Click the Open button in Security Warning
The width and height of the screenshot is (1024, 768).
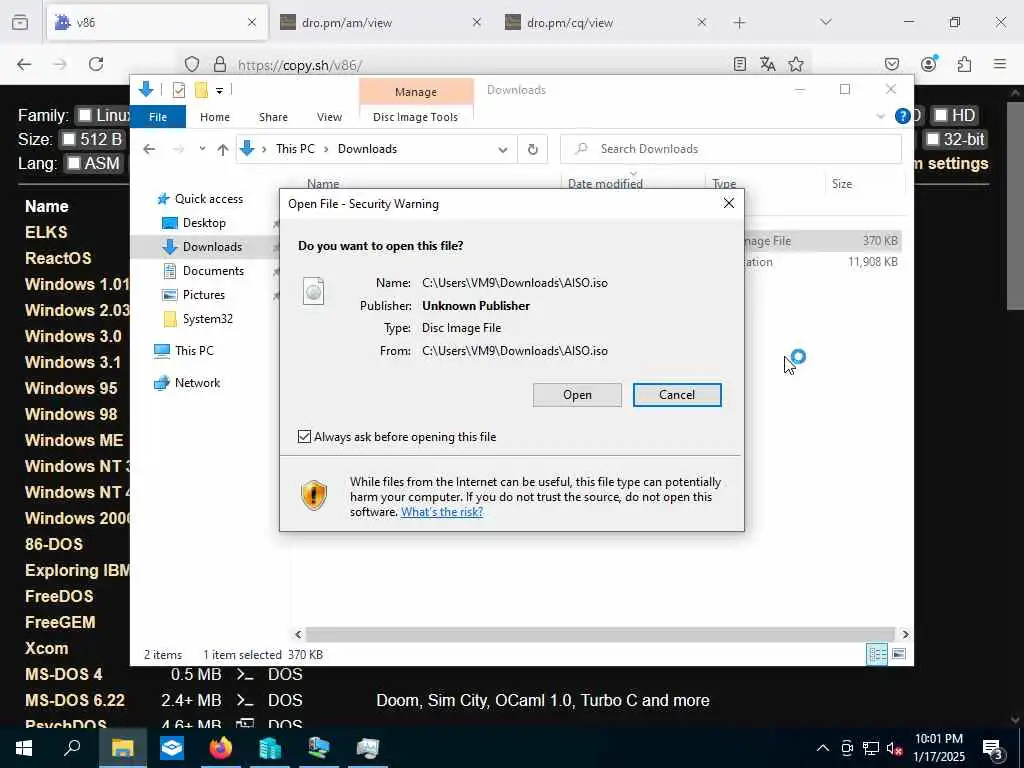(x=577, y=394)
